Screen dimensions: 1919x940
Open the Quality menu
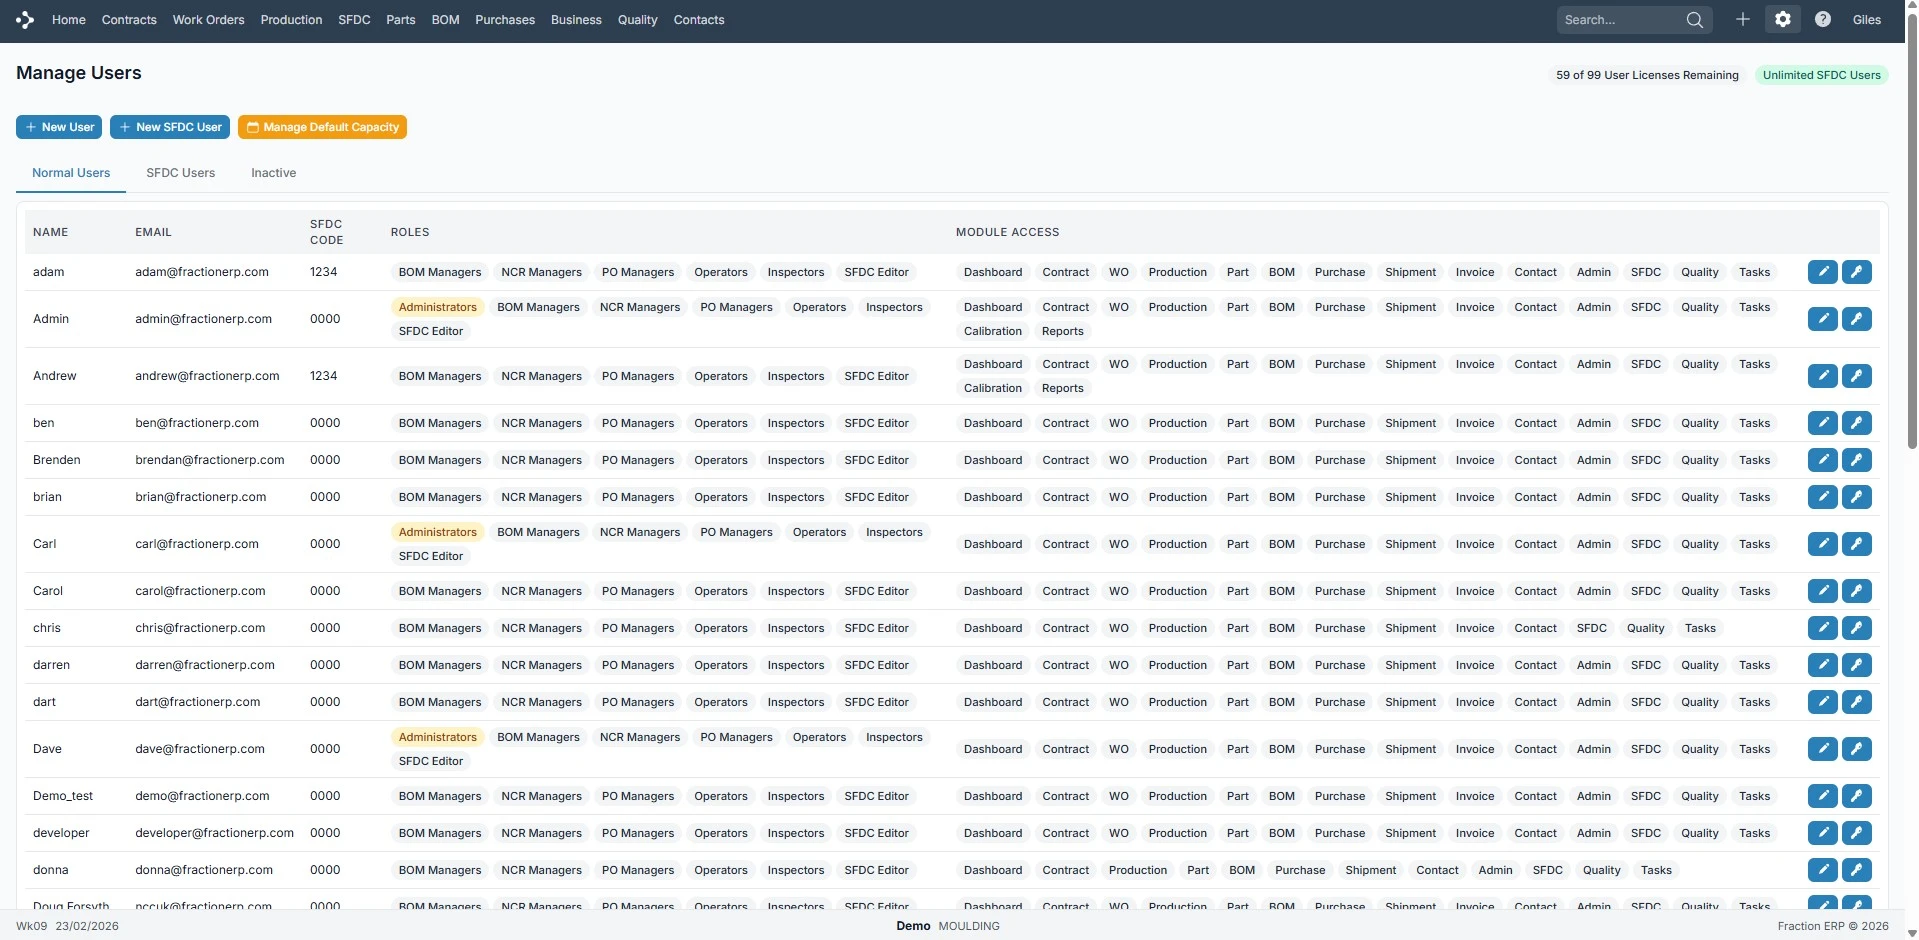pyautogui.click(x=637, y=19)
